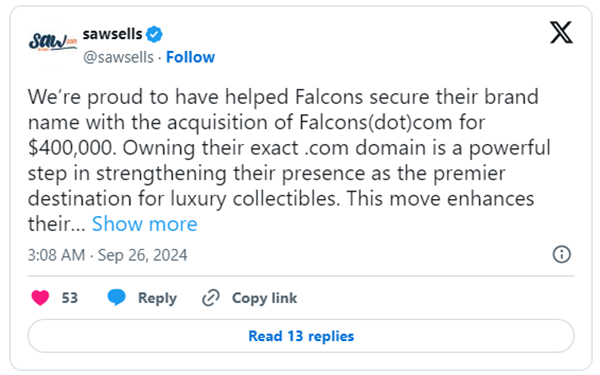Click the tweet body text paragraph
The image size is (600, 375).
pos(289,160)
